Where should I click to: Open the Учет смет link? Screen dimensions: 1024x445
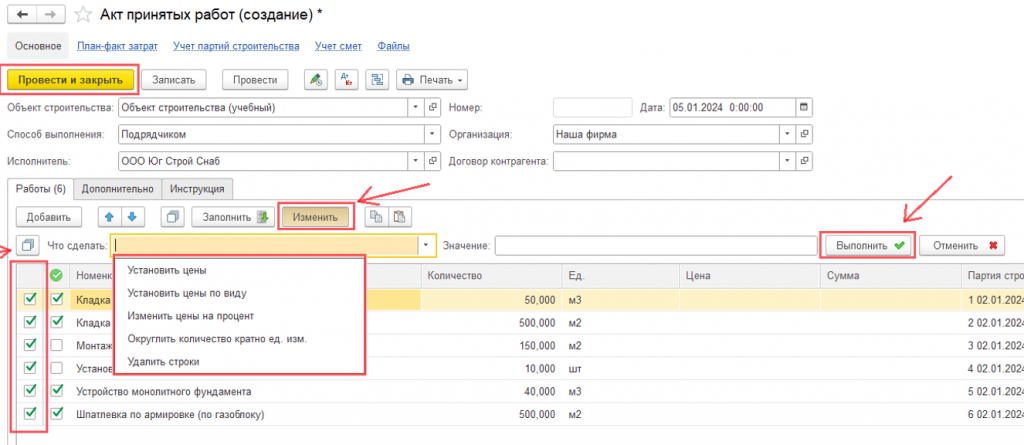[338, 46]
